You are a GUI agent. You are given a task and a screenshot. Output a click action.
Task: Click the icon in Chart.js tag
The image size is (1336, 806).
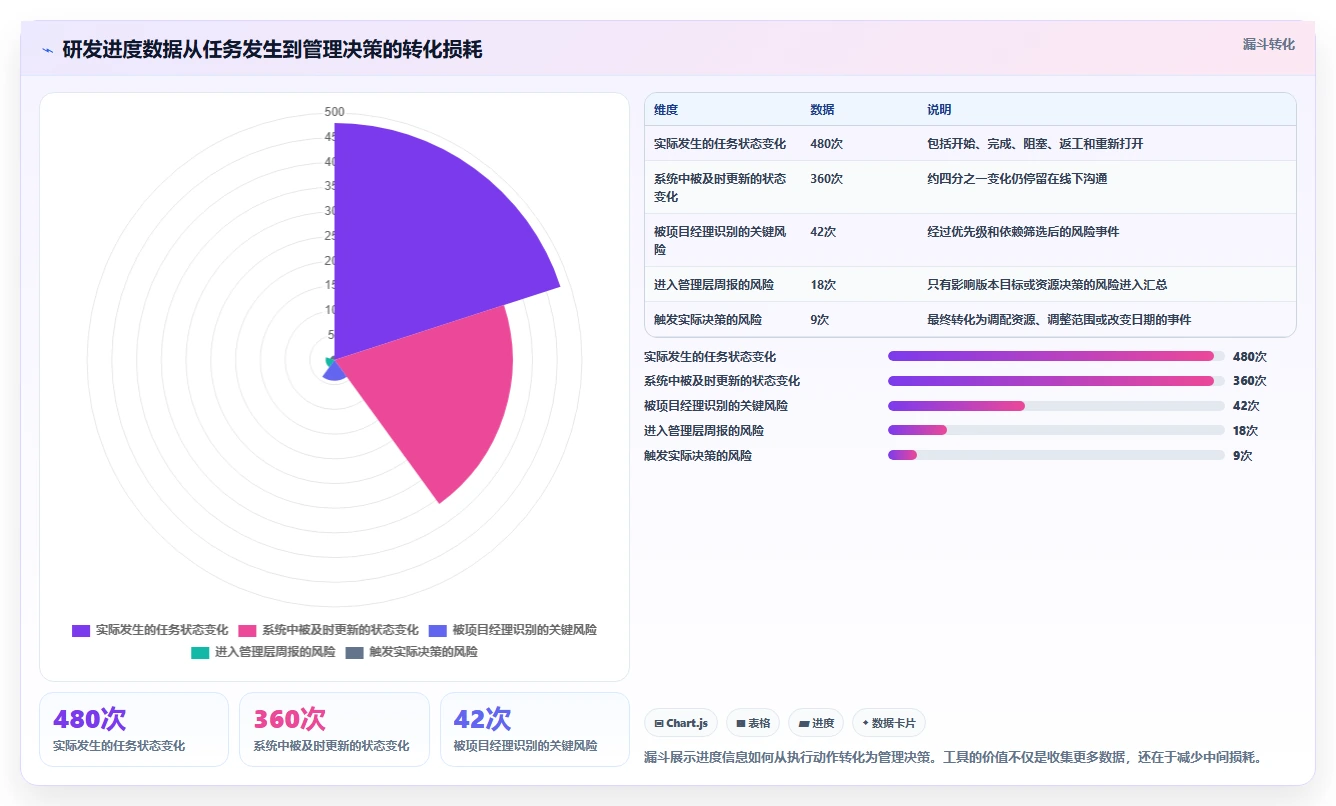(x=659, y=723)
